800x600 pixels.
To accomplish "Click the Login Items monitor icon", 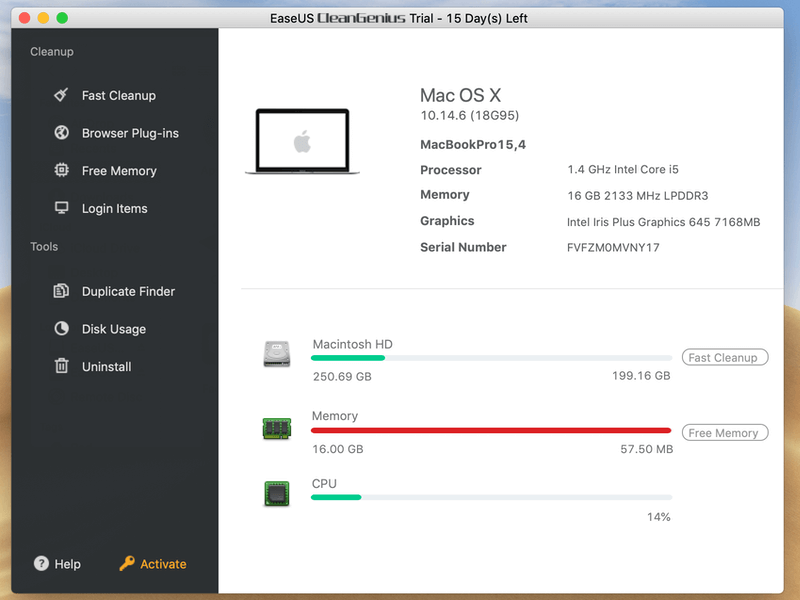I will click(61, 208).
